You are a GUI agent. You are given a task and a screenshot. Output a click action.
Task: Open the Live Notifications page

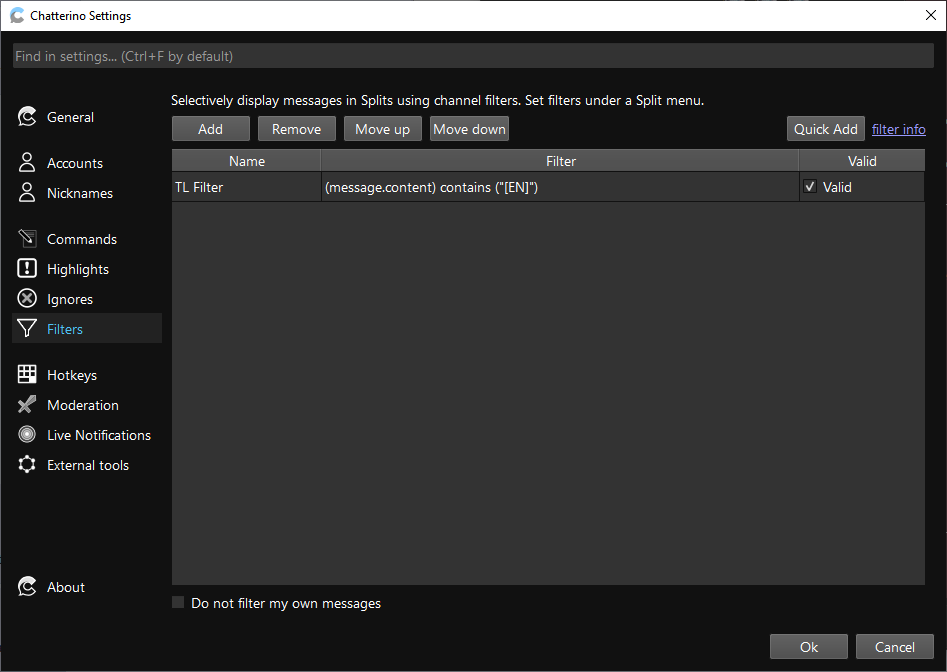coord(99,435)
